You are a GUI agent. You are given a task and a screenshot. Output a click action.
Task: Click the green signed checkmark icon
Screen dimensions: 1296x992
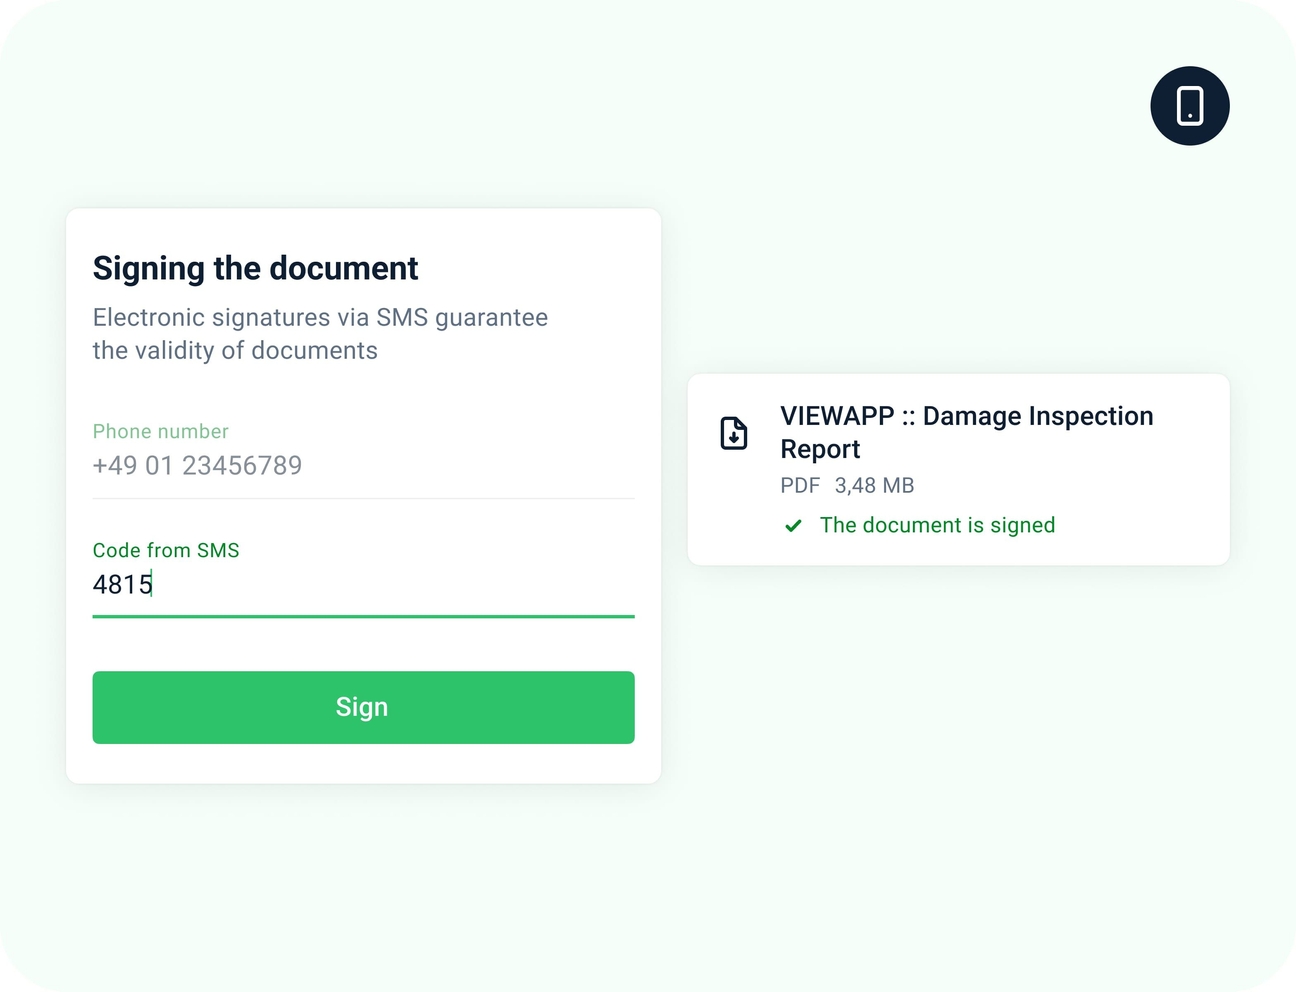793,526
